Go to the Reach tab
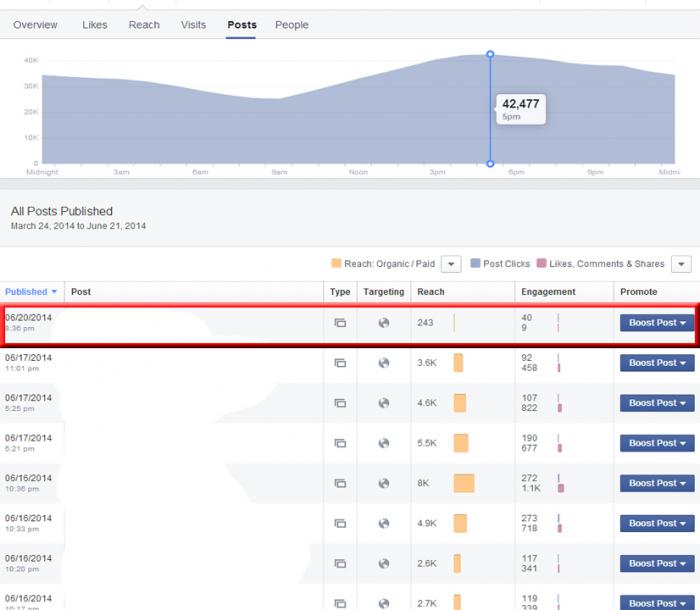This screenshot has width=700, height=610. [144, 25]
